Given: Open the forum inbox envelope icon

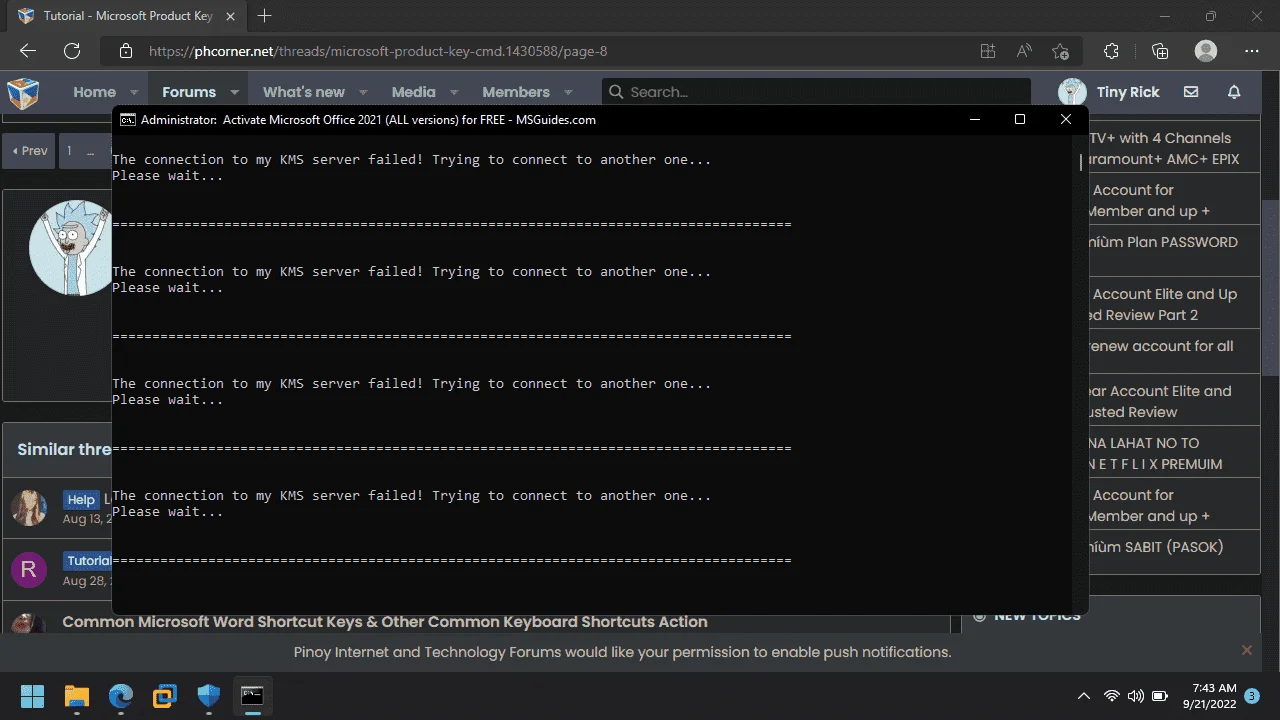Looking at the screenshot, I should coord(1191,92).
